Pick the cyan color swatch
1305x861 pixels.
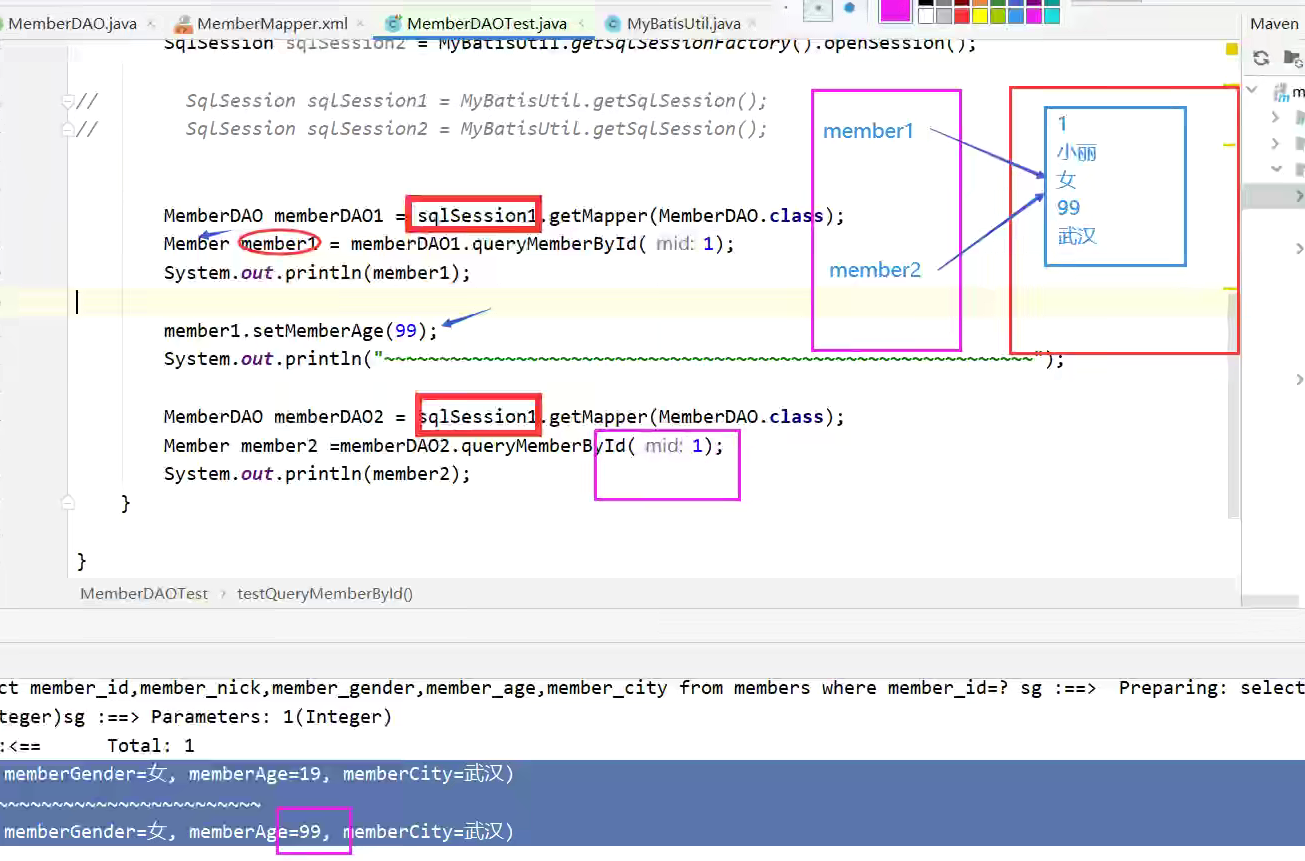[1052, 16]
